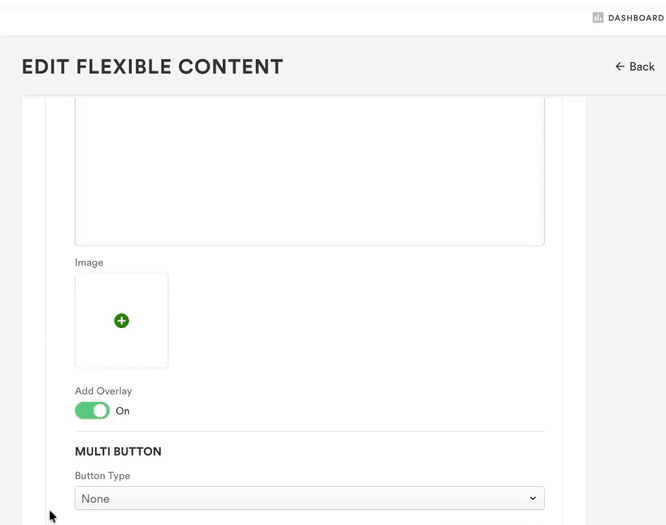
Task: Click the Dashboard bar-chart icon
Action: click(598, 17)
